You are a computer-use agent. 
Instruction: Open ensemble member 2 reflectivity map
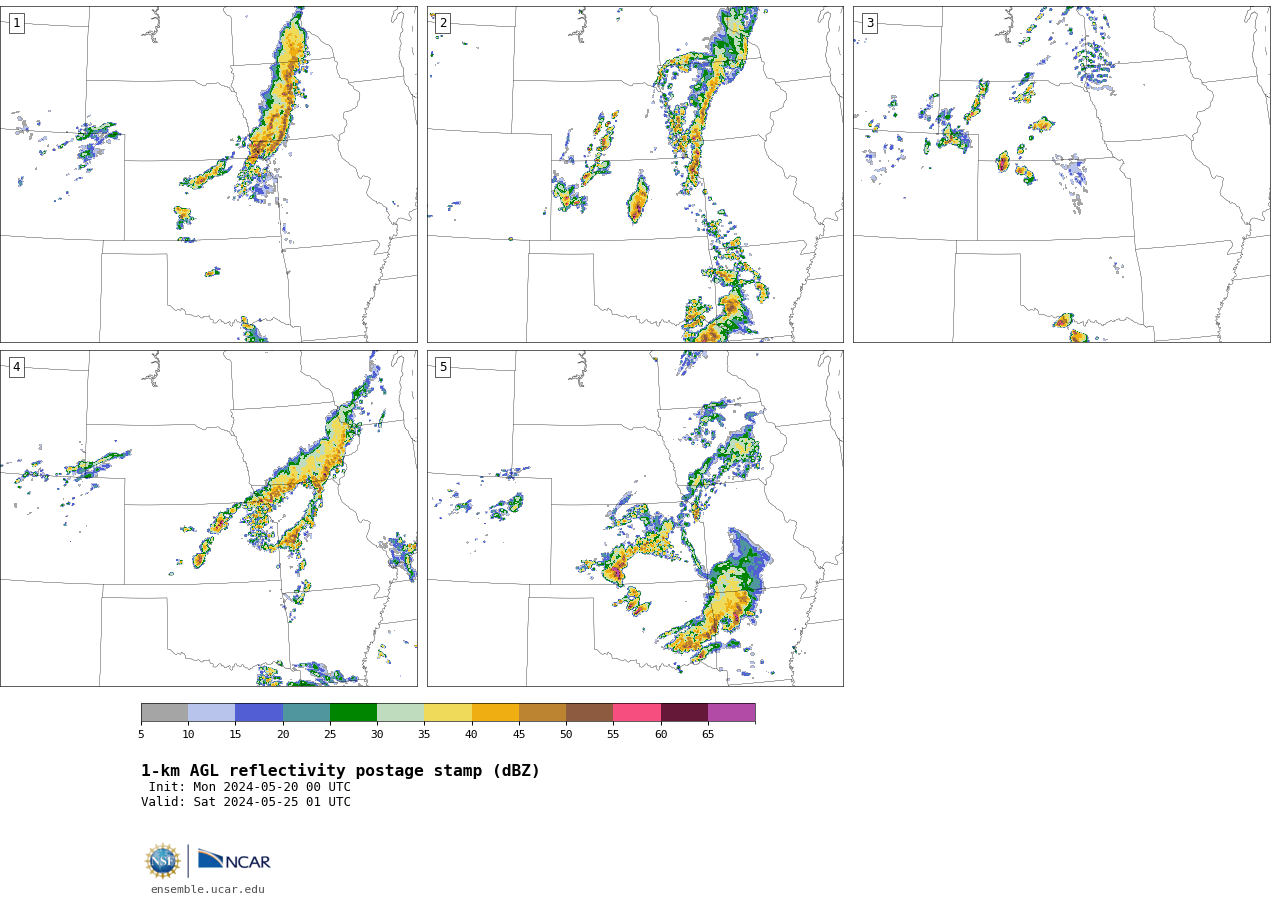click(635, 174)
